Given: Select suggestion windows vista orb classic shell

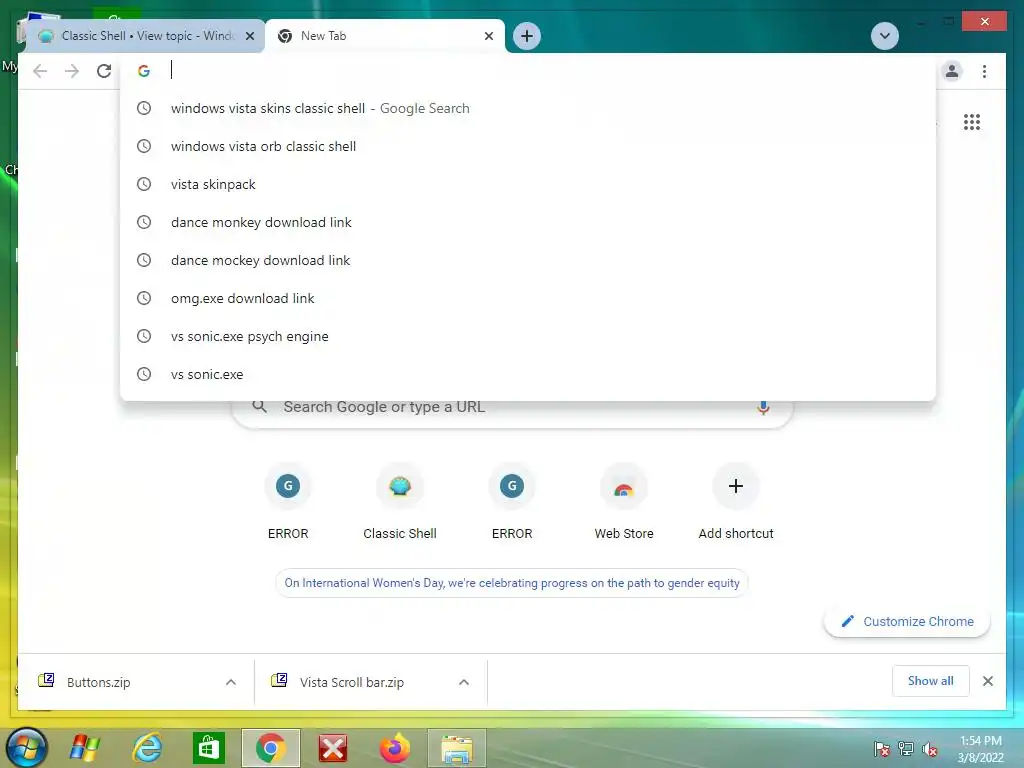Looking at the screenshot, I should [x=528, y=146].
